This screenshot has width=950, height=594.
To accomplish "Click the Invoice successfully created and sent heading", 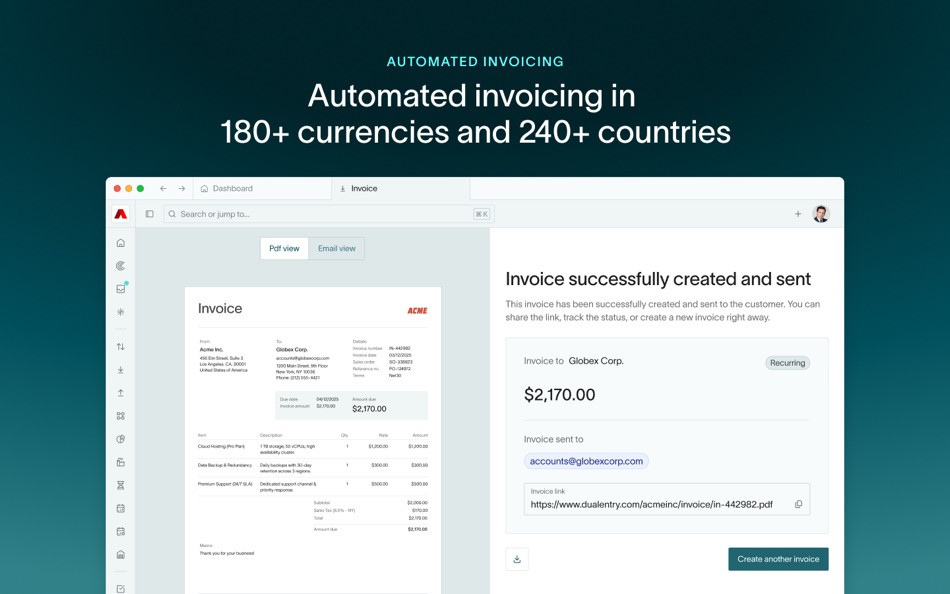I will point(657,279).
